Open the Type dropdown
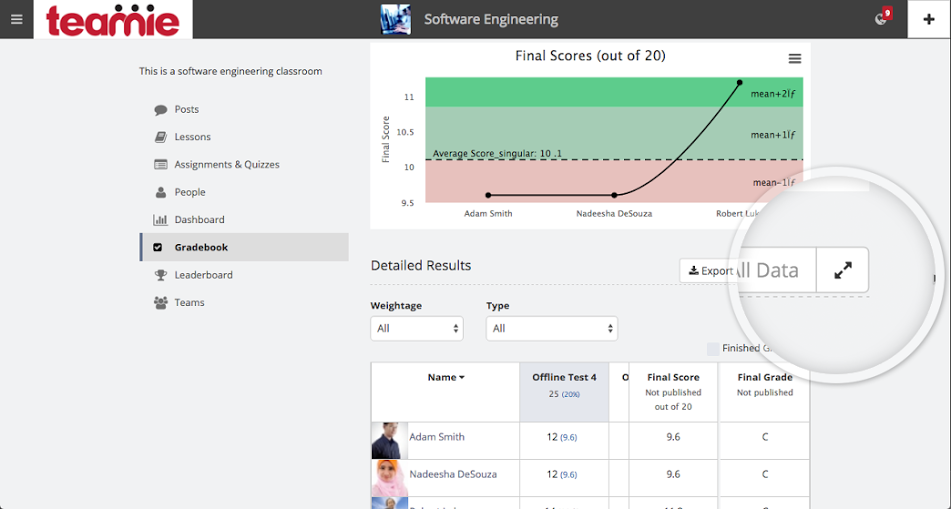The width and height of the screenshot is (951, 509). [x=551, y=328]
